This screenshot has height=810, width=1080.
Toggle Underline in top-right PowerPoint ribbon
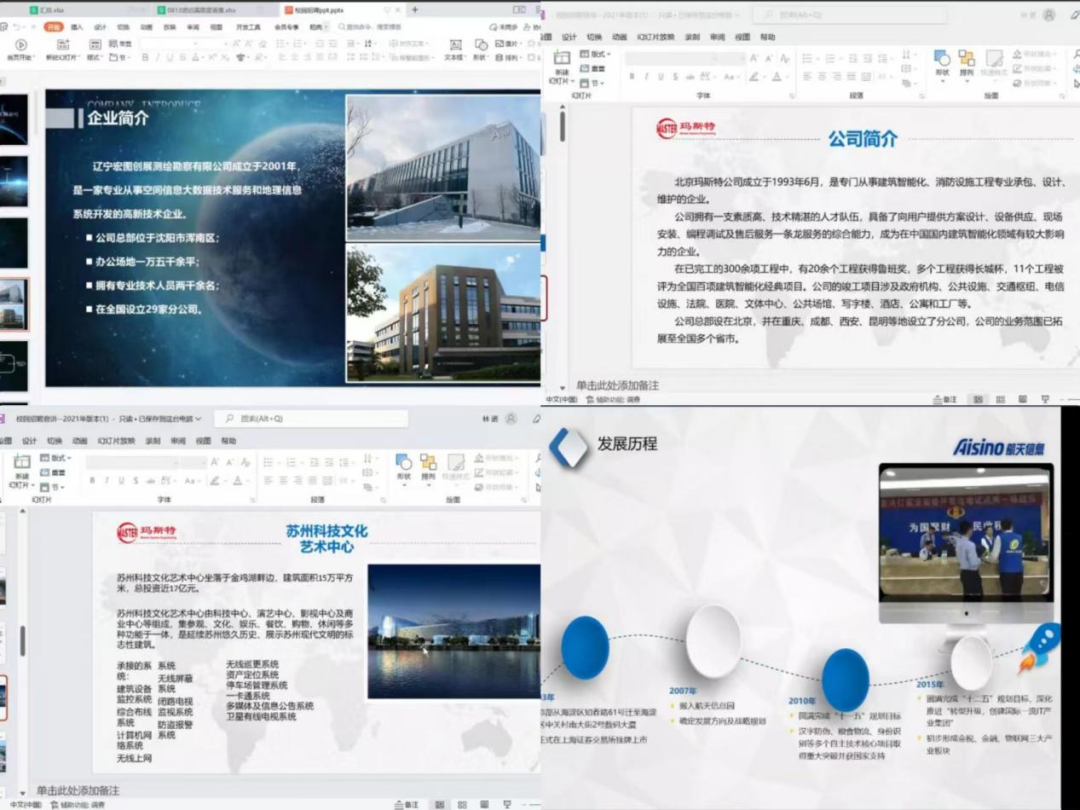661,76
